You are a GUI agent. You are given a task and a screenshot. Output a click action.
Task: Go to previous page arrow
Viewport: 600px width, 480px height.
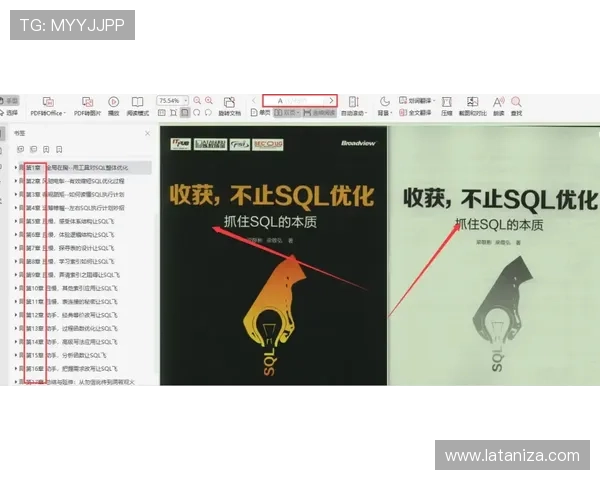coord(254,100)
